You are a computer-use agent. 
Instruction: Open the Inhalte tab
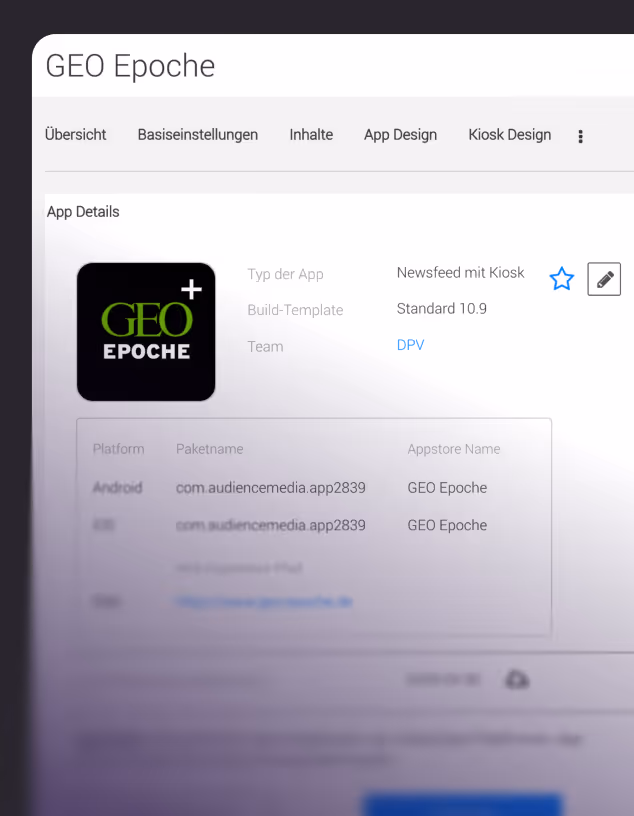click(311, 135)
